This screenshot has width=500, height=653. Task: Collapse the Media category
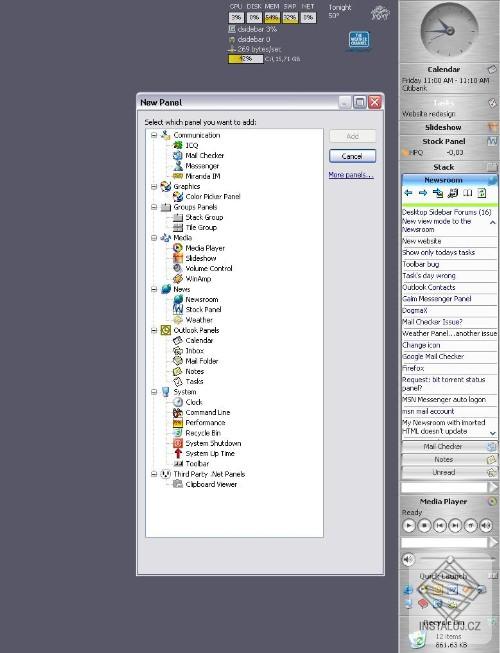click(154, 237)
